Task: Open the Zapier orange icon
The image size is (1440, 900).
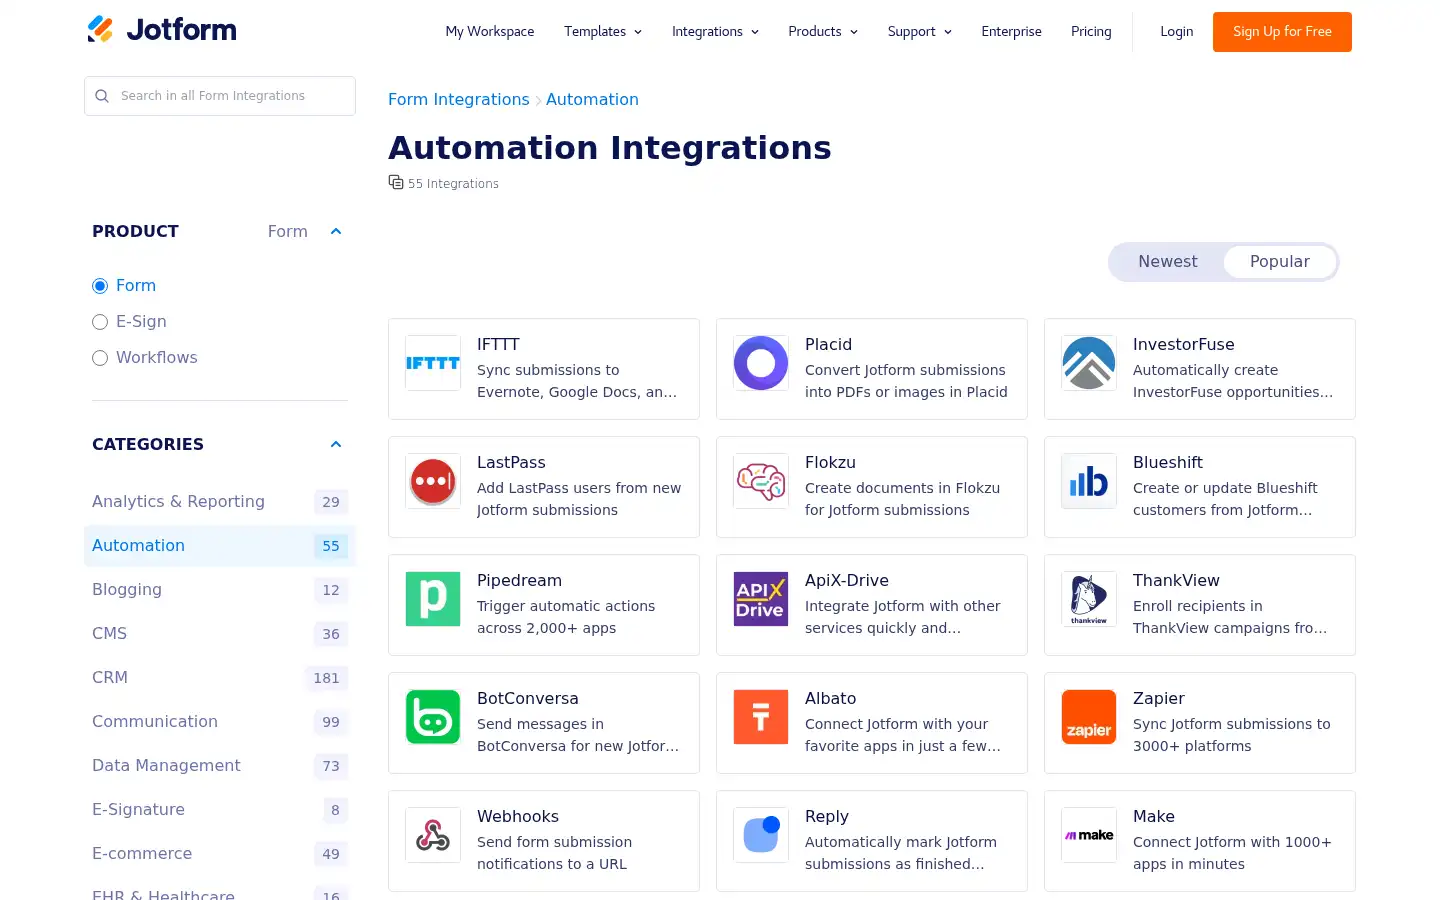Action: point(1089,717)
